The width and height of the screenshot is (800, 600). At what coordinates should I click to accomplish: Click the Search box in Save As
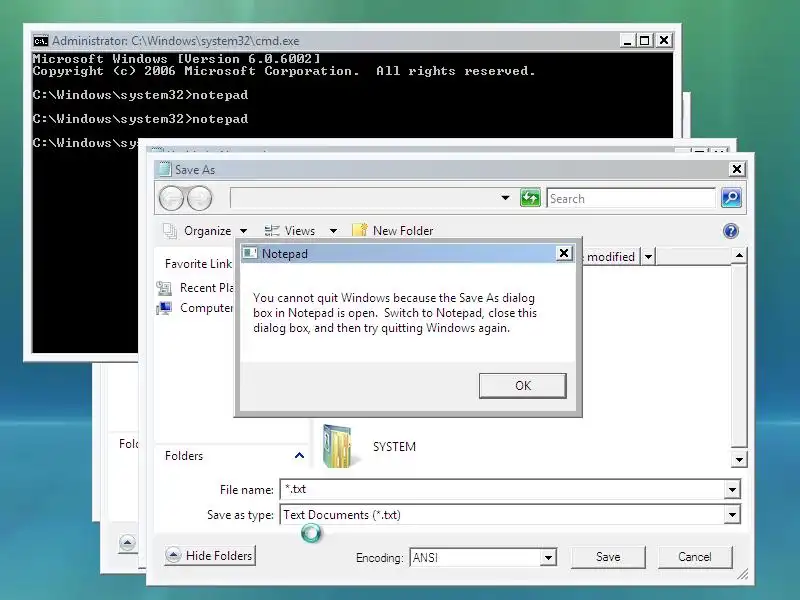(631, 198)
